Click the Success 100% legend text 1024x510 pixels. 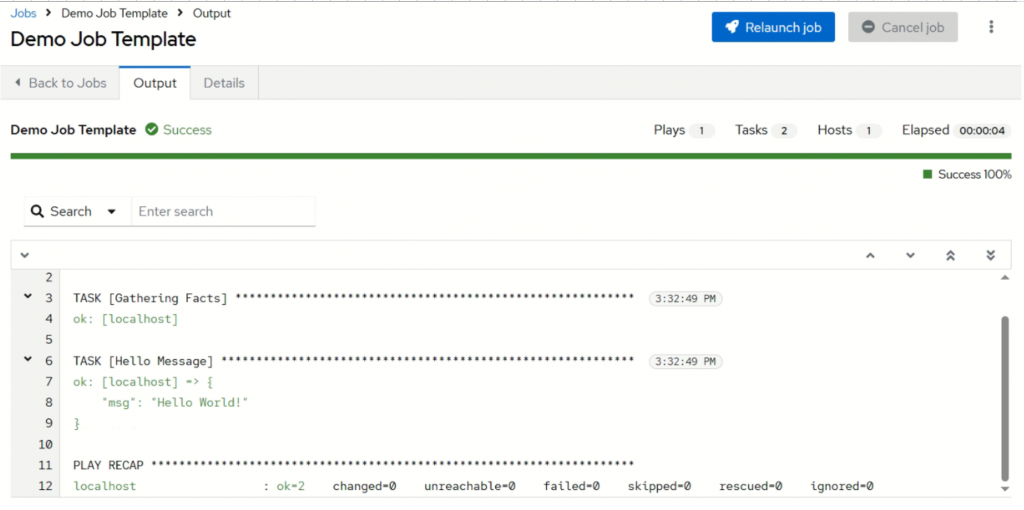point(974,174)
